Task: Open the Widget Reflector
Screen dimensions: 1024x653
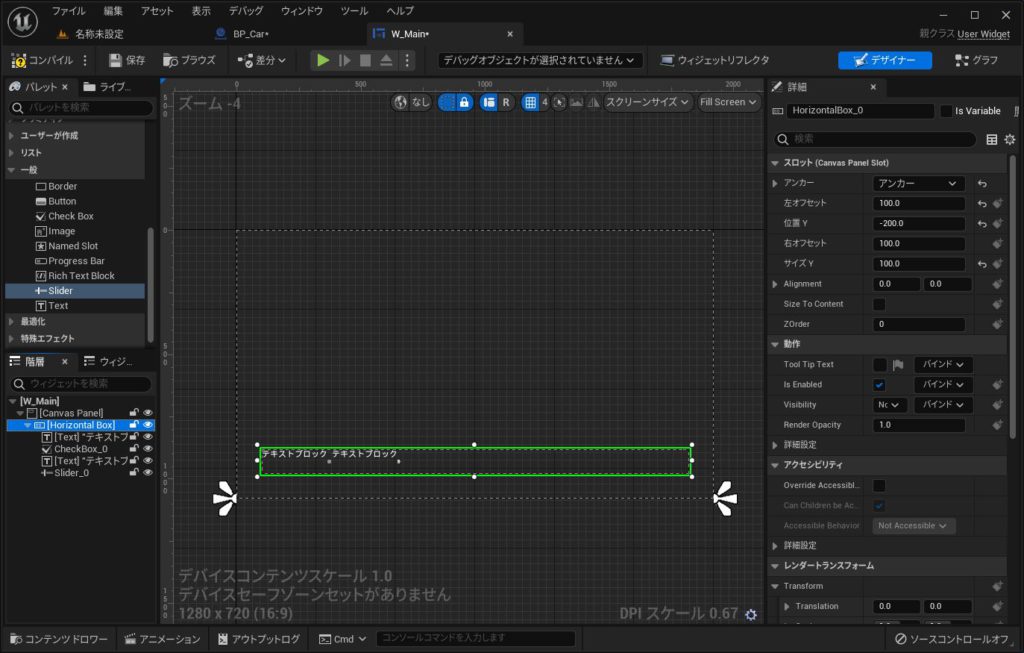Action: pyautogui.click(x=715, y=60)
